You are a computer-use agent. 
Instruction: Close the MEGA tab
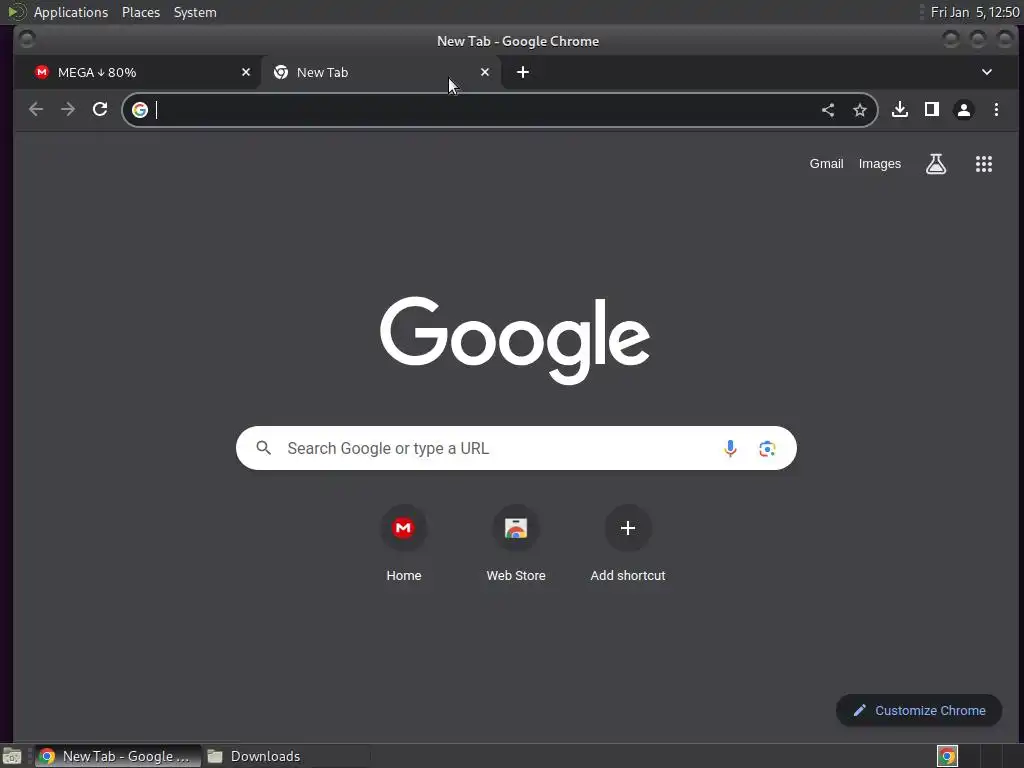click(x=246, y=72)
